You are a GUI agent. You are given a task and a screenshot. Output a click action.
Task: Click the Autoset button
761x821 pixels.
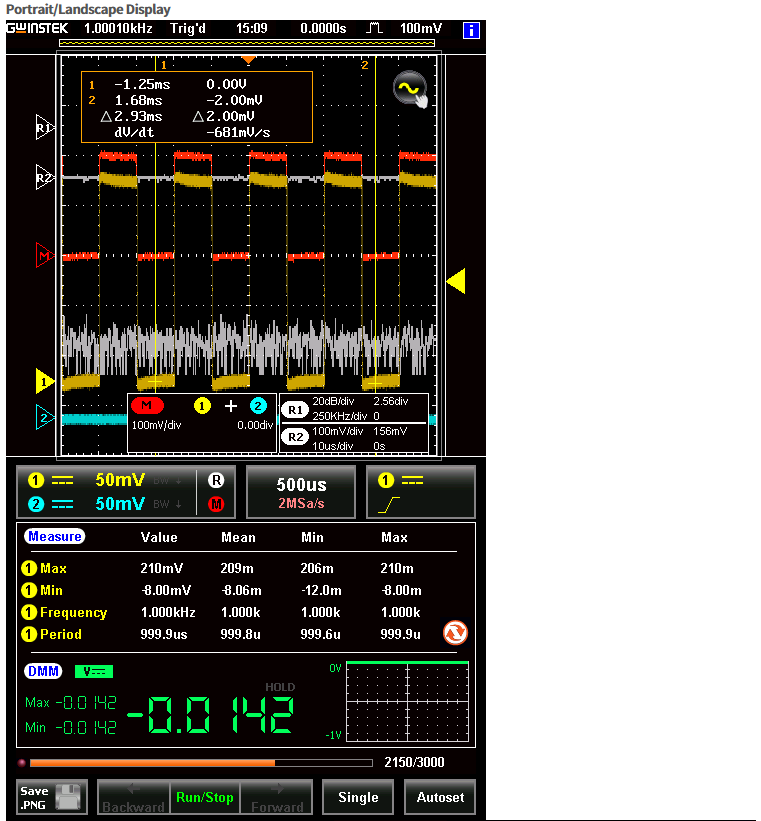(440, 797)
